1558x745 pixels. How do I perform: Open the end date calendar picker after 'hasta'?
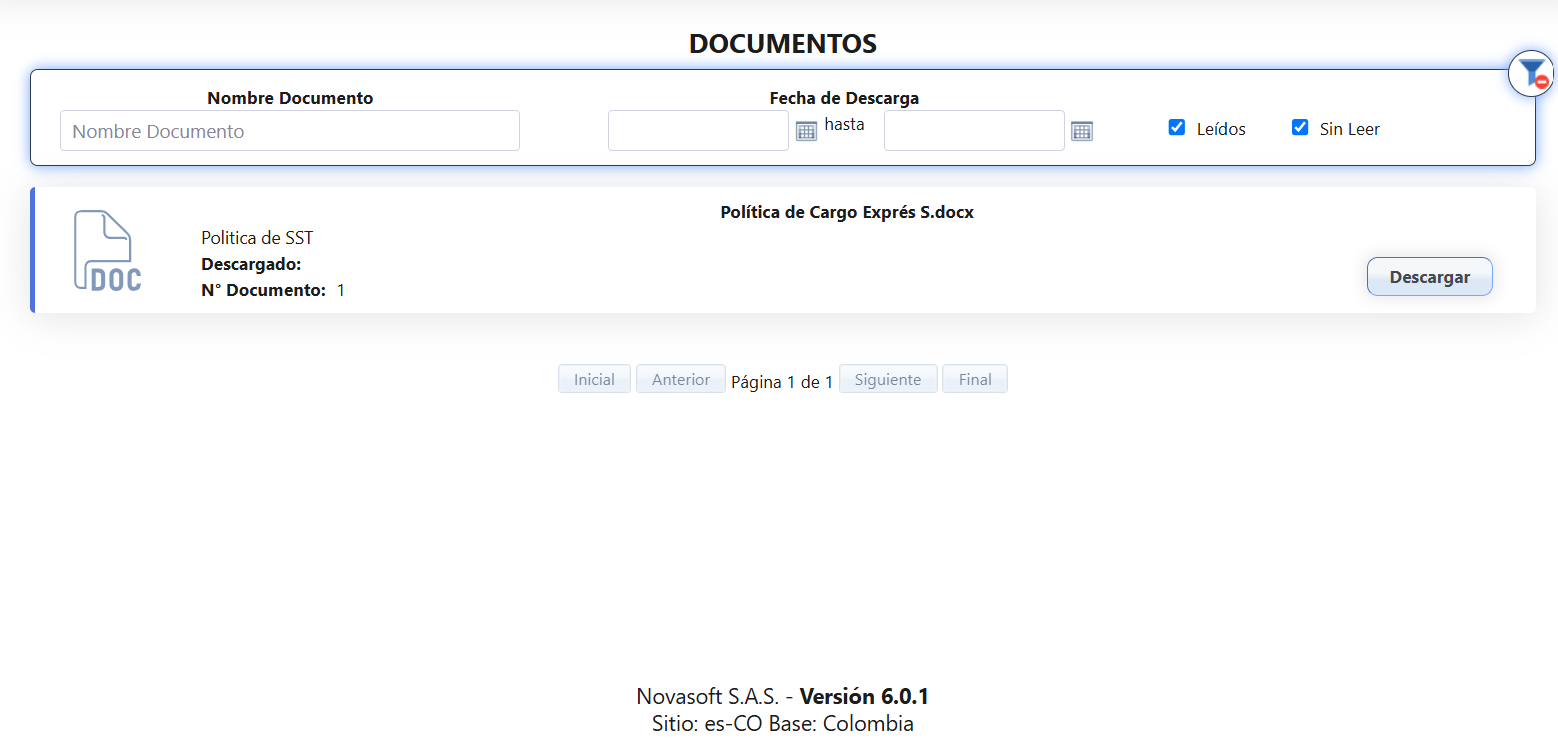(1081, 131)
